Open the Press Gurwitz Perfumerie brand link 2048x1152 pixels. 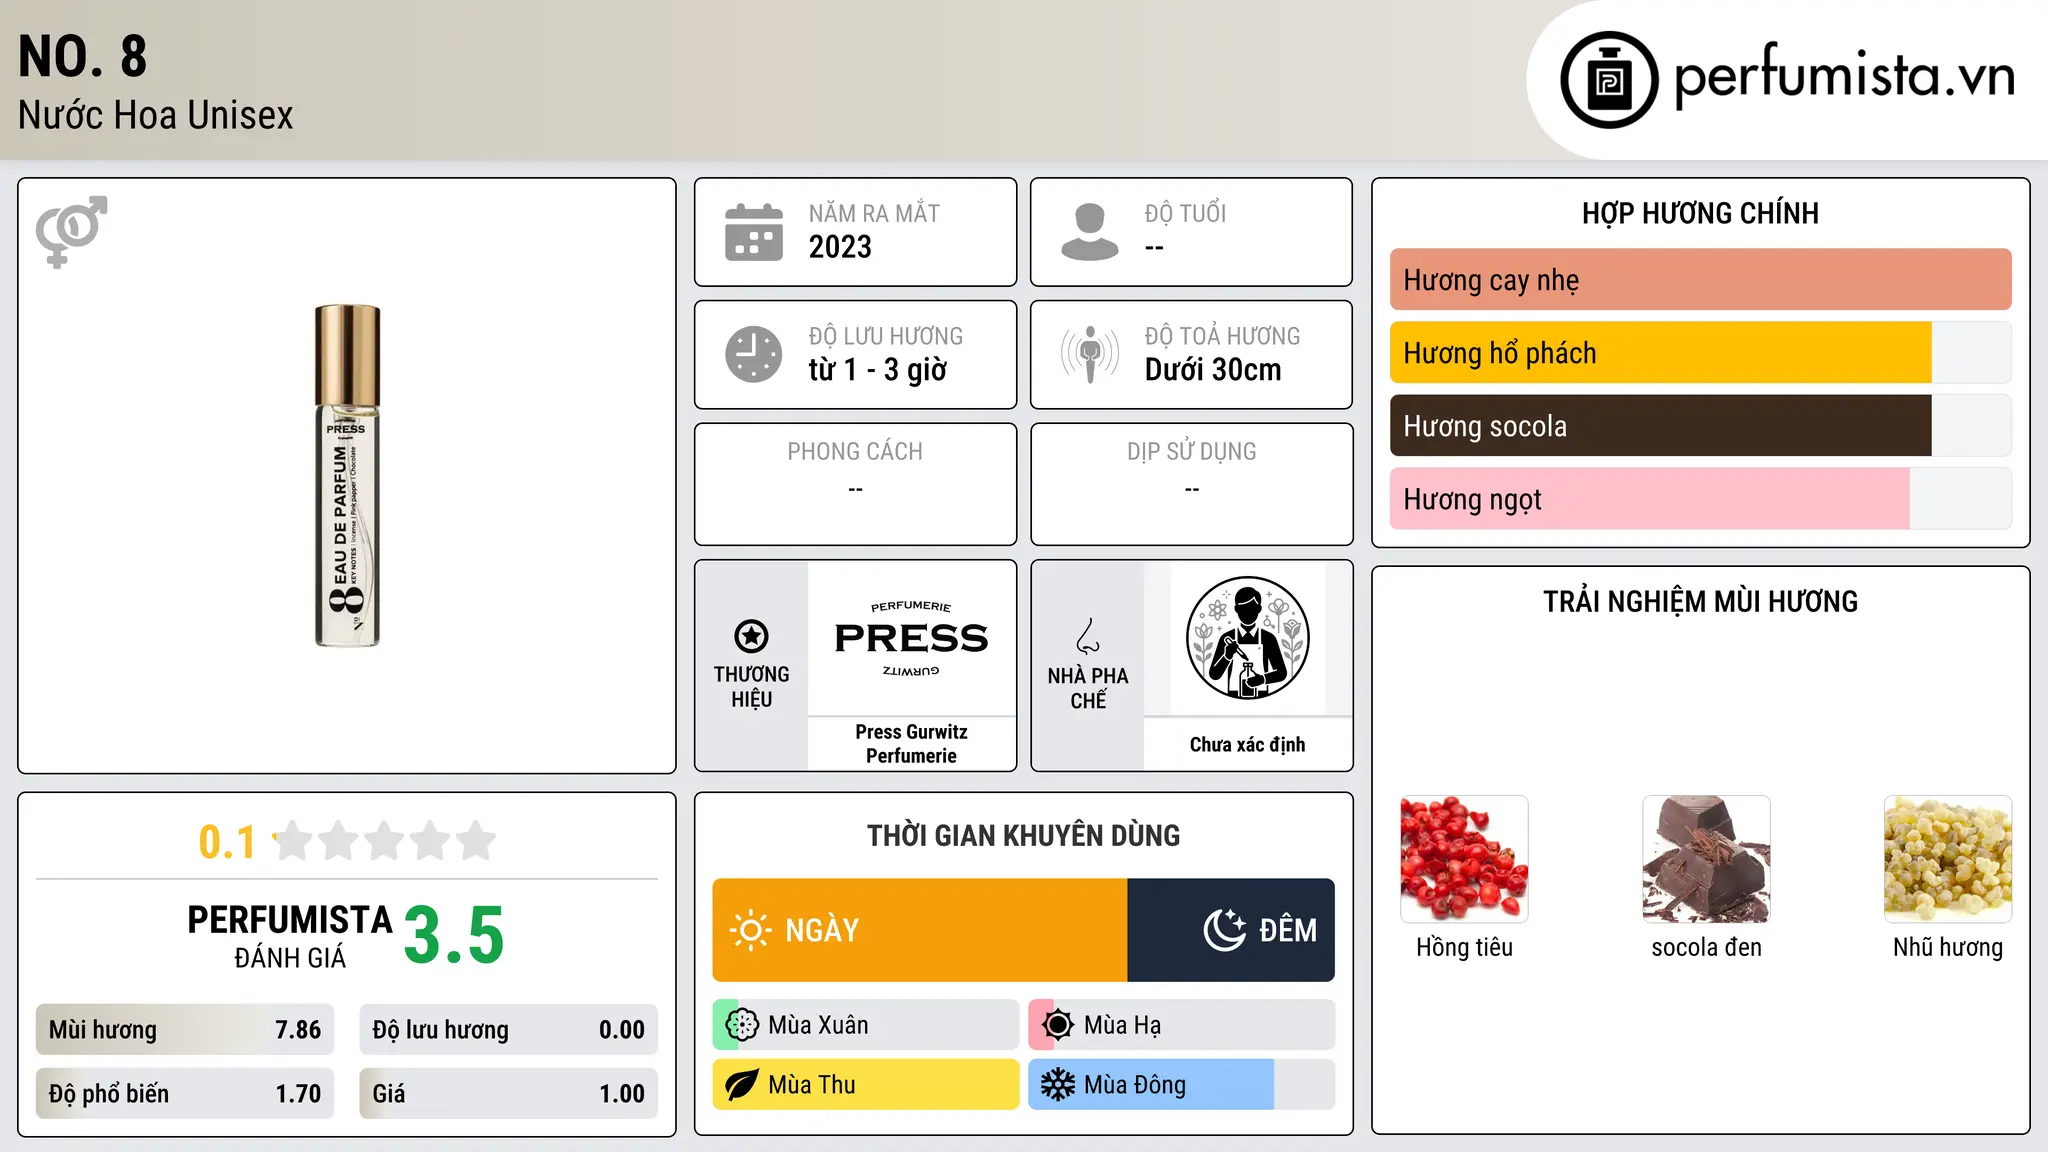(x=911, y=744)
